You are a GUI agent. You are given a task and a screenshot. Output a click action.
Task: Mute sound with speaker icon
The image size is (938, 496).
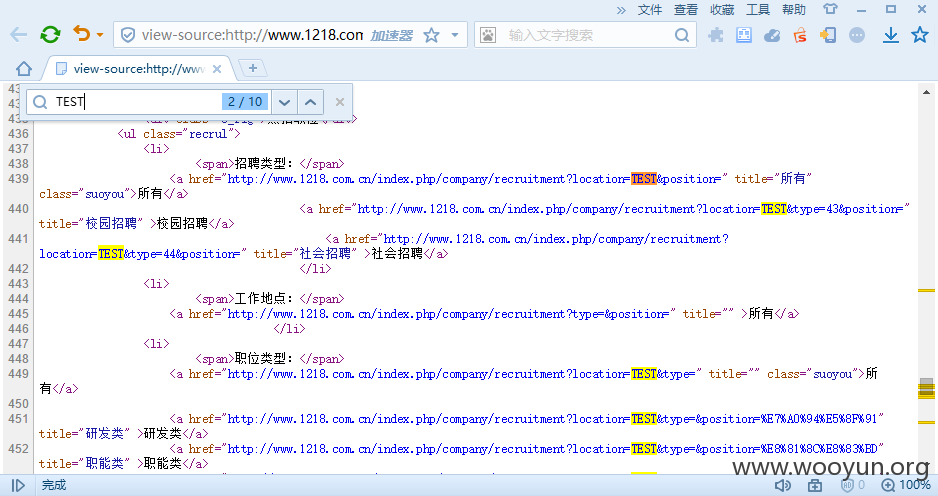[782, 485]
